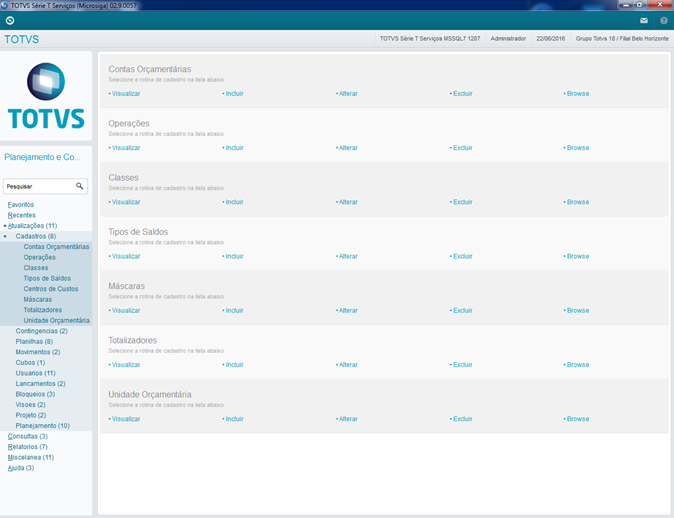
Task: Select Totalizadores in the sidebar tree
Action: [43, 310]
